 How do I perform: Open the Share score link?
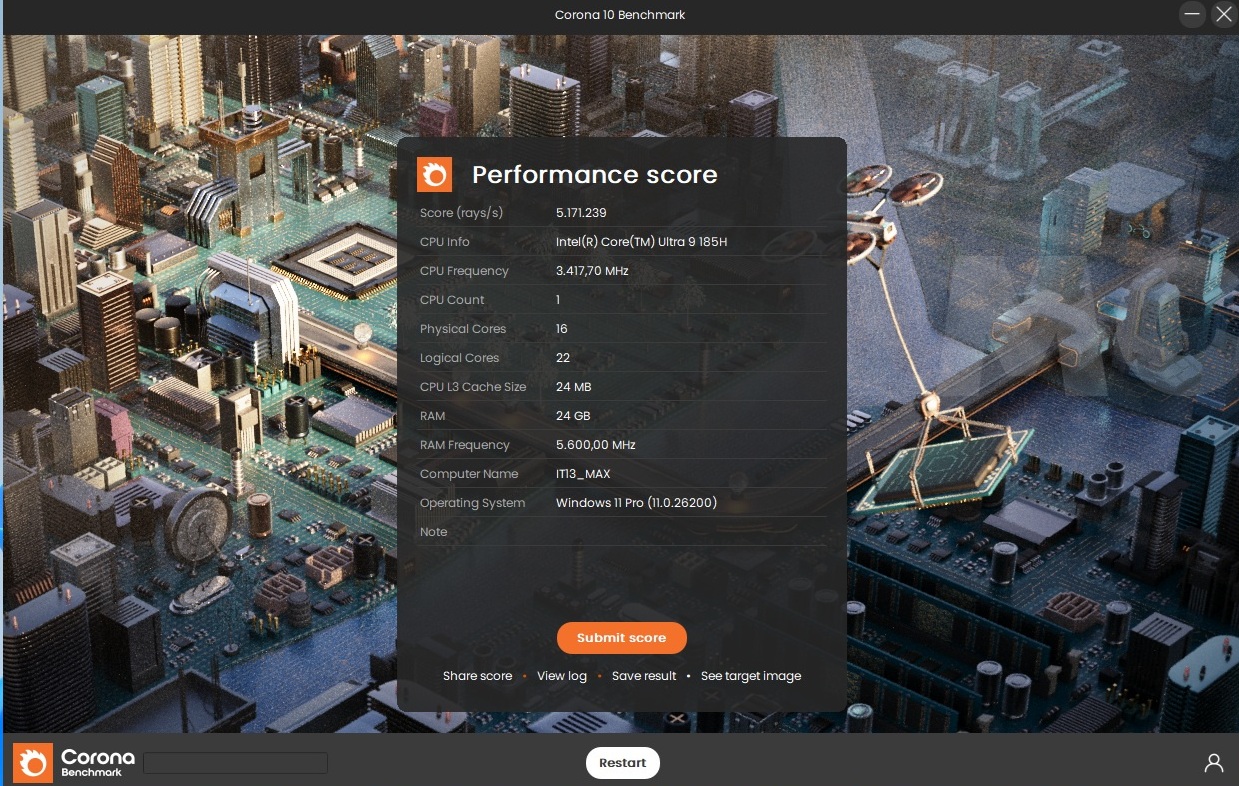477,676
